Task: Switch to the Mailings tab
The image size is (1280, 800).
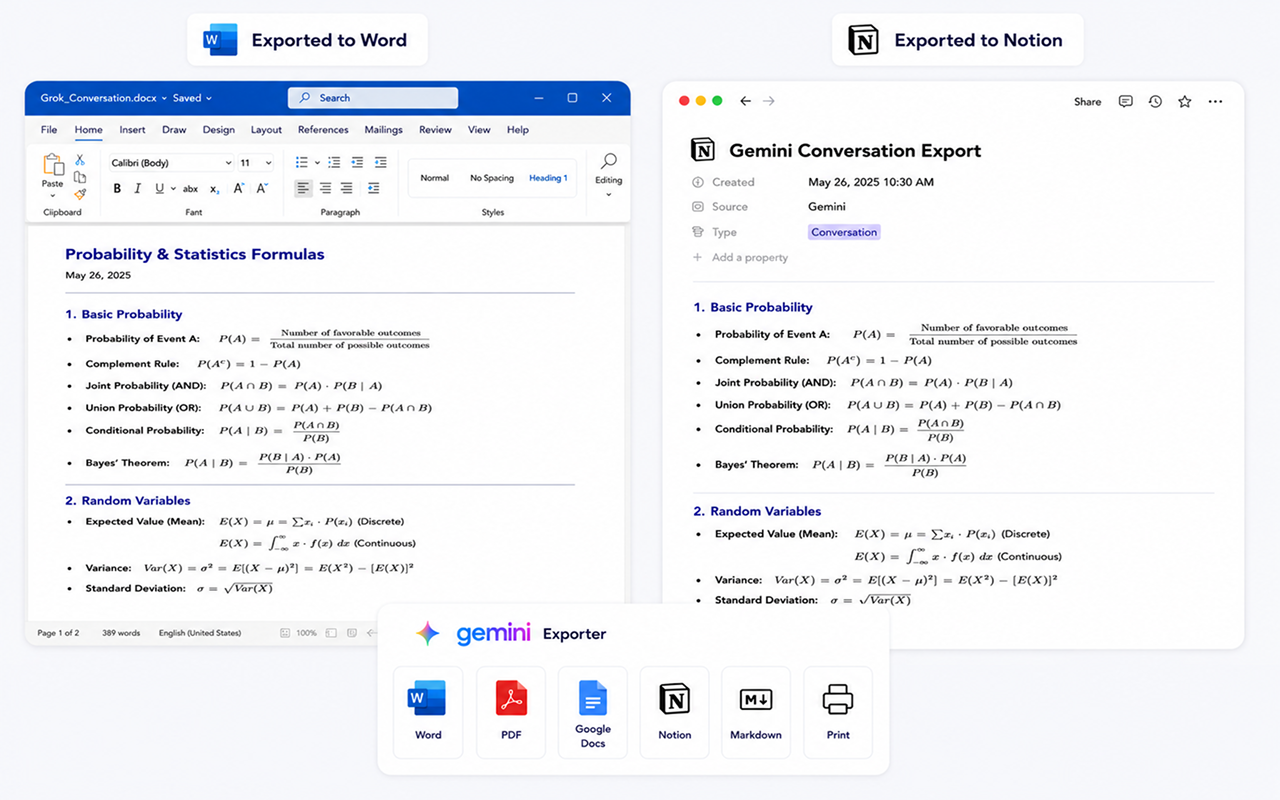Action: coord(383,130)
